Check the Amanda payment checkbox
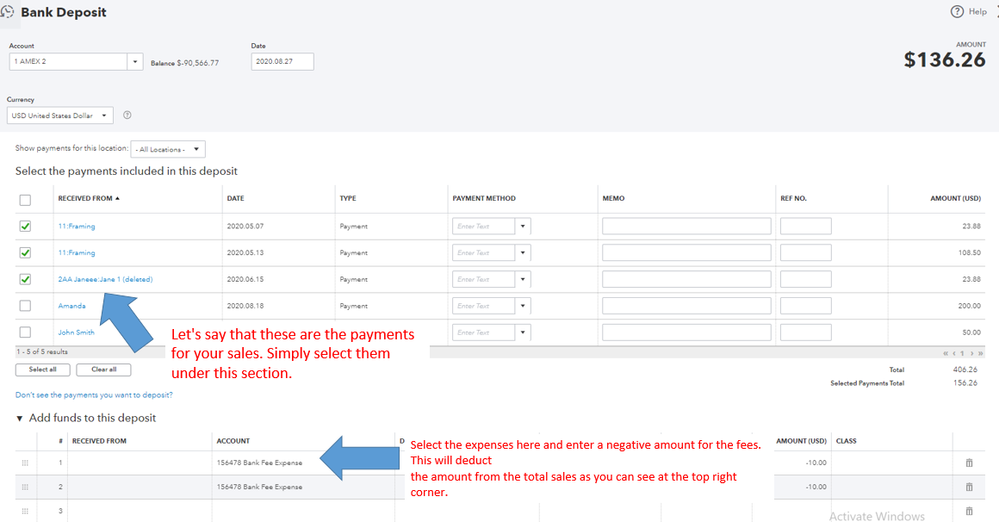Image resolution: width=999 pixels, height=522 pixels. click(x=25, y=306)
